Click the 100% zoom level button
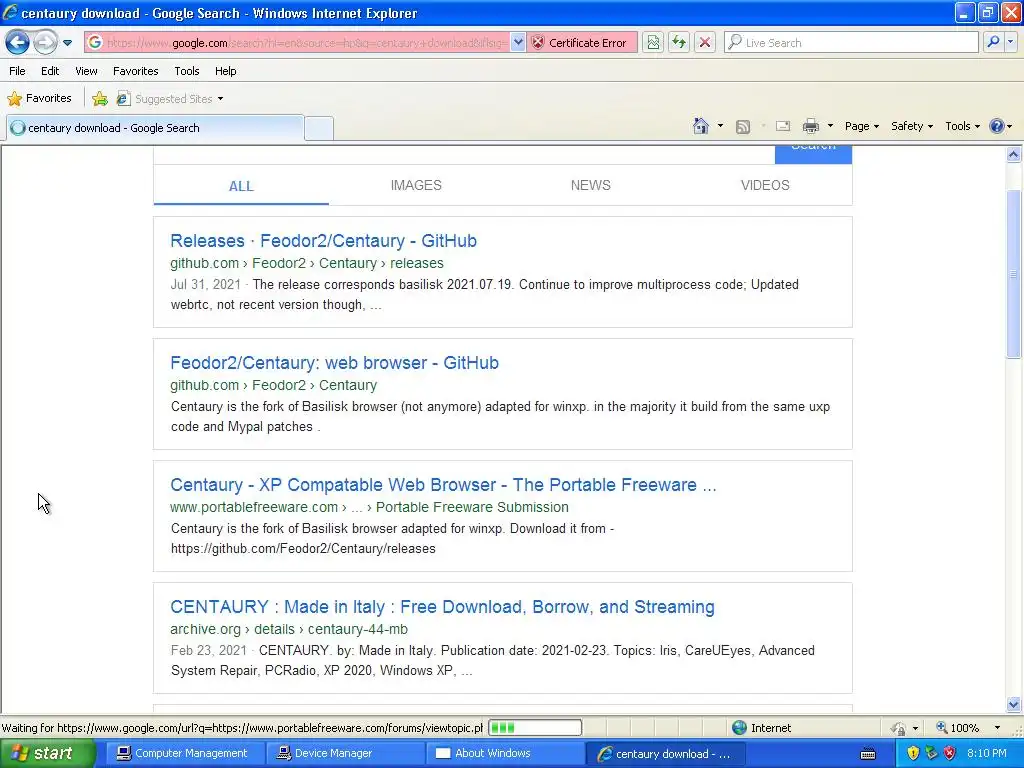Screen dimensions: 1024x768 (x=957, y=728)
